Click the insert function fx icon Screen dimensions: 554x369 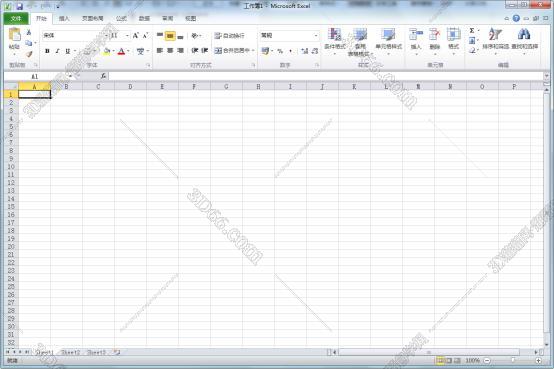pyautogui.click(x=103, y=76)
